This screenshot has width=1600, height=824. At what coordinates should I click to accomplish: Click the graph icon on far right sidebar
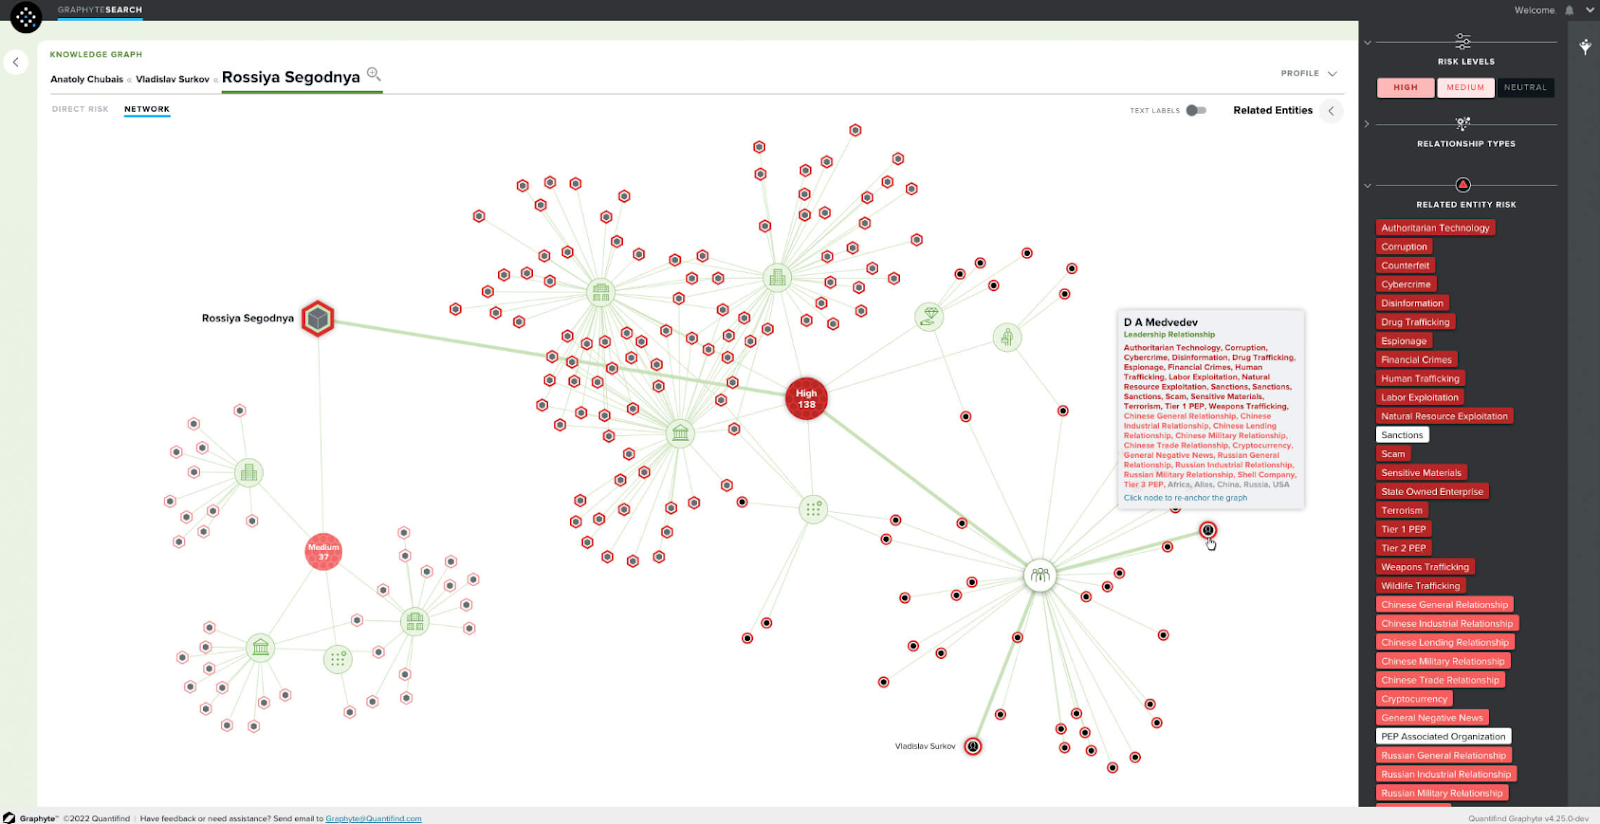tap(1585, 46)
